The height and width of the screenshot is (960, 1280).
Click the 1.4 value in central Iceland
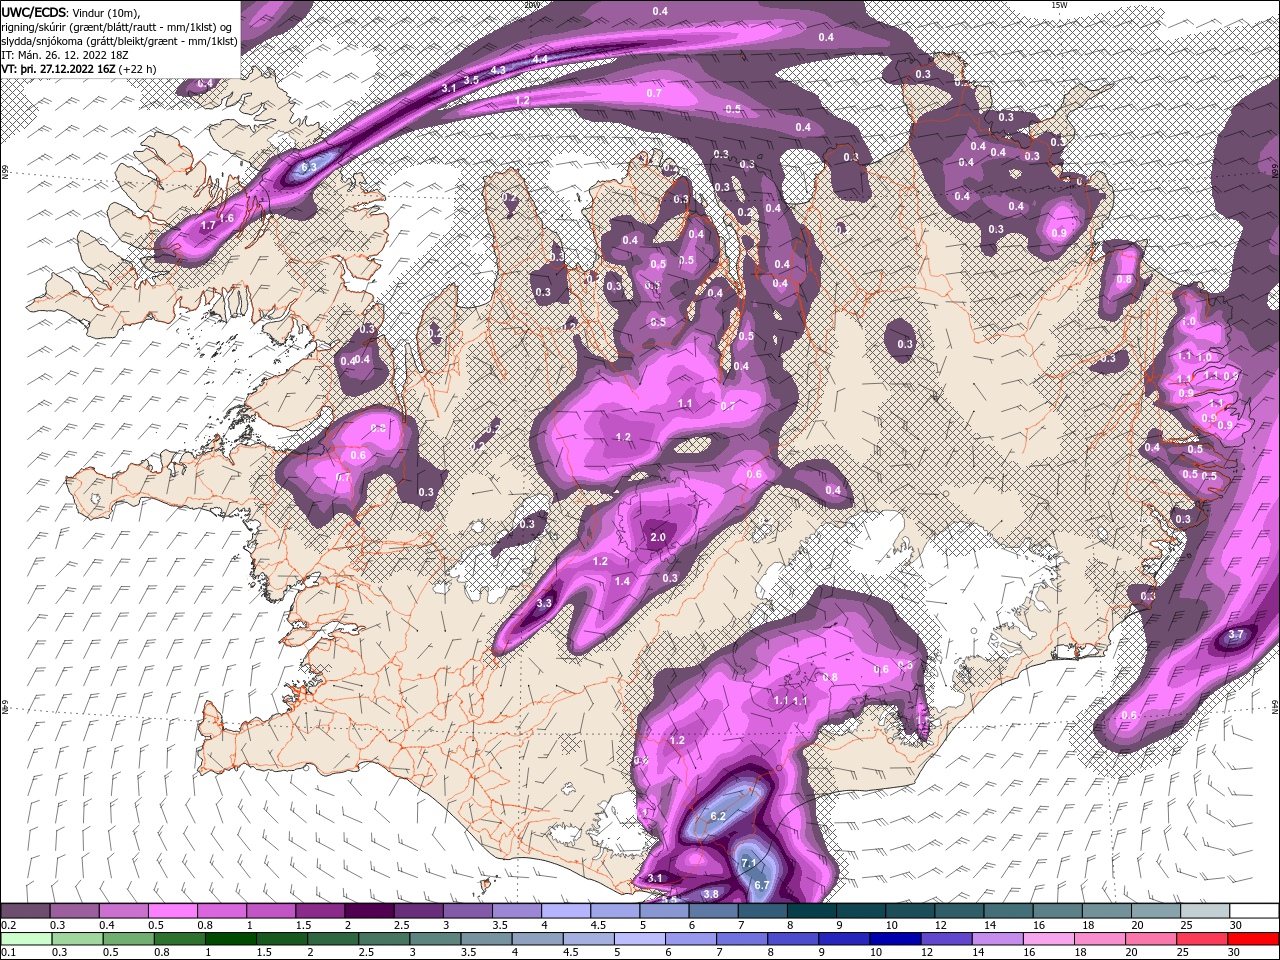point(622,581)
